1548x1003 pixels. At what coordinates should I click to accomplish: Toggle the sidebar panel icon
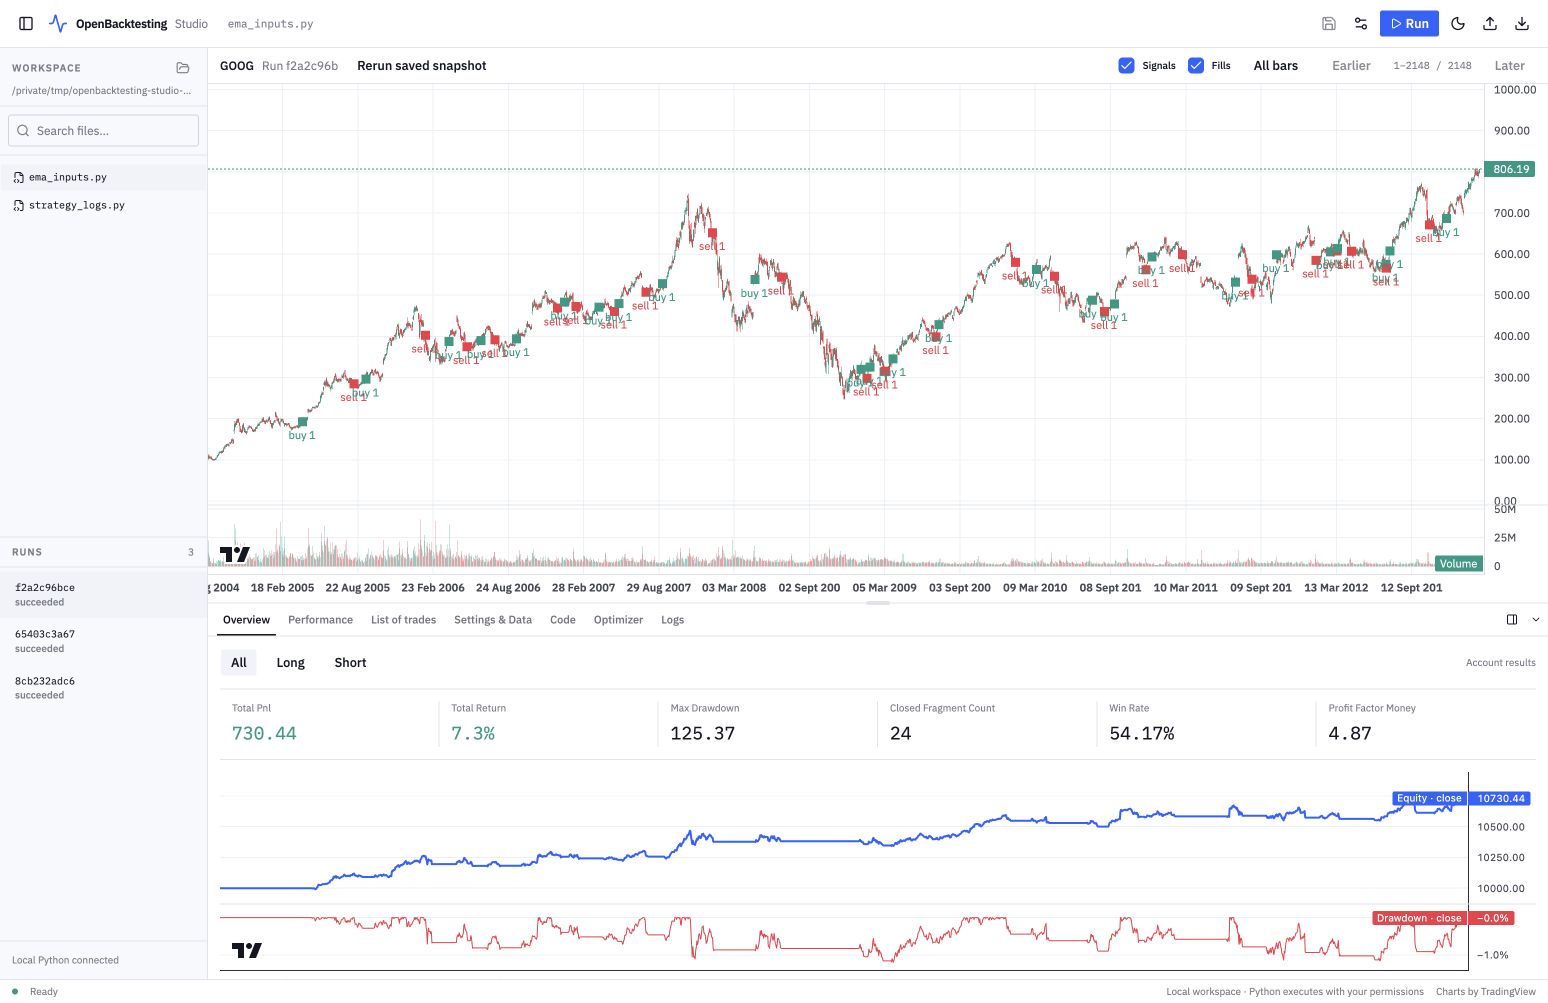pyautogui.click(x=26, y=24)
